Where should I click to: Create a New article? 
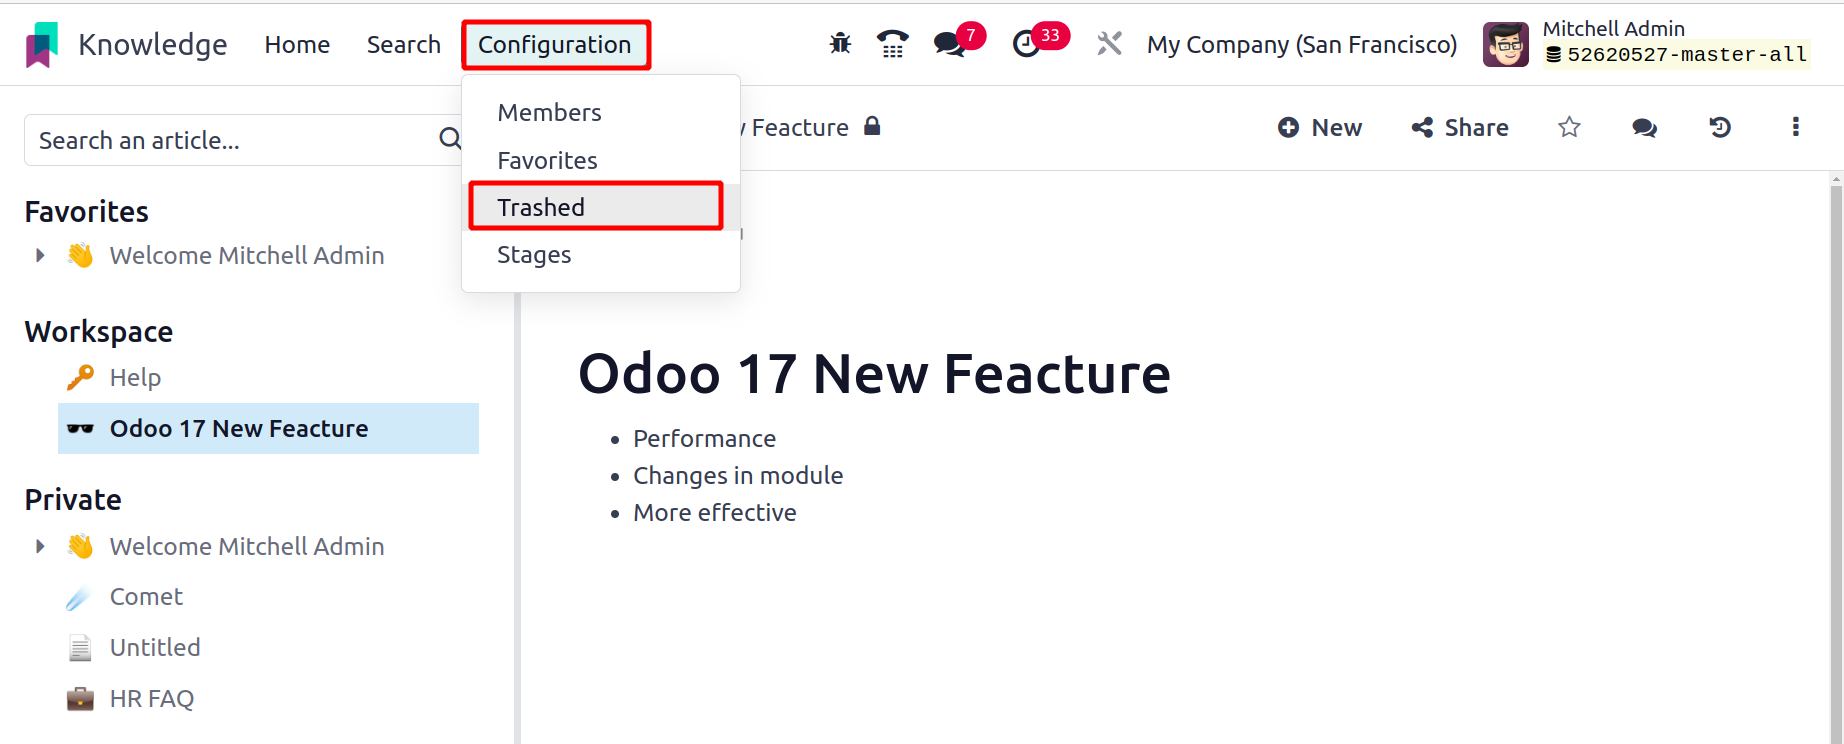click(1320, 127)
